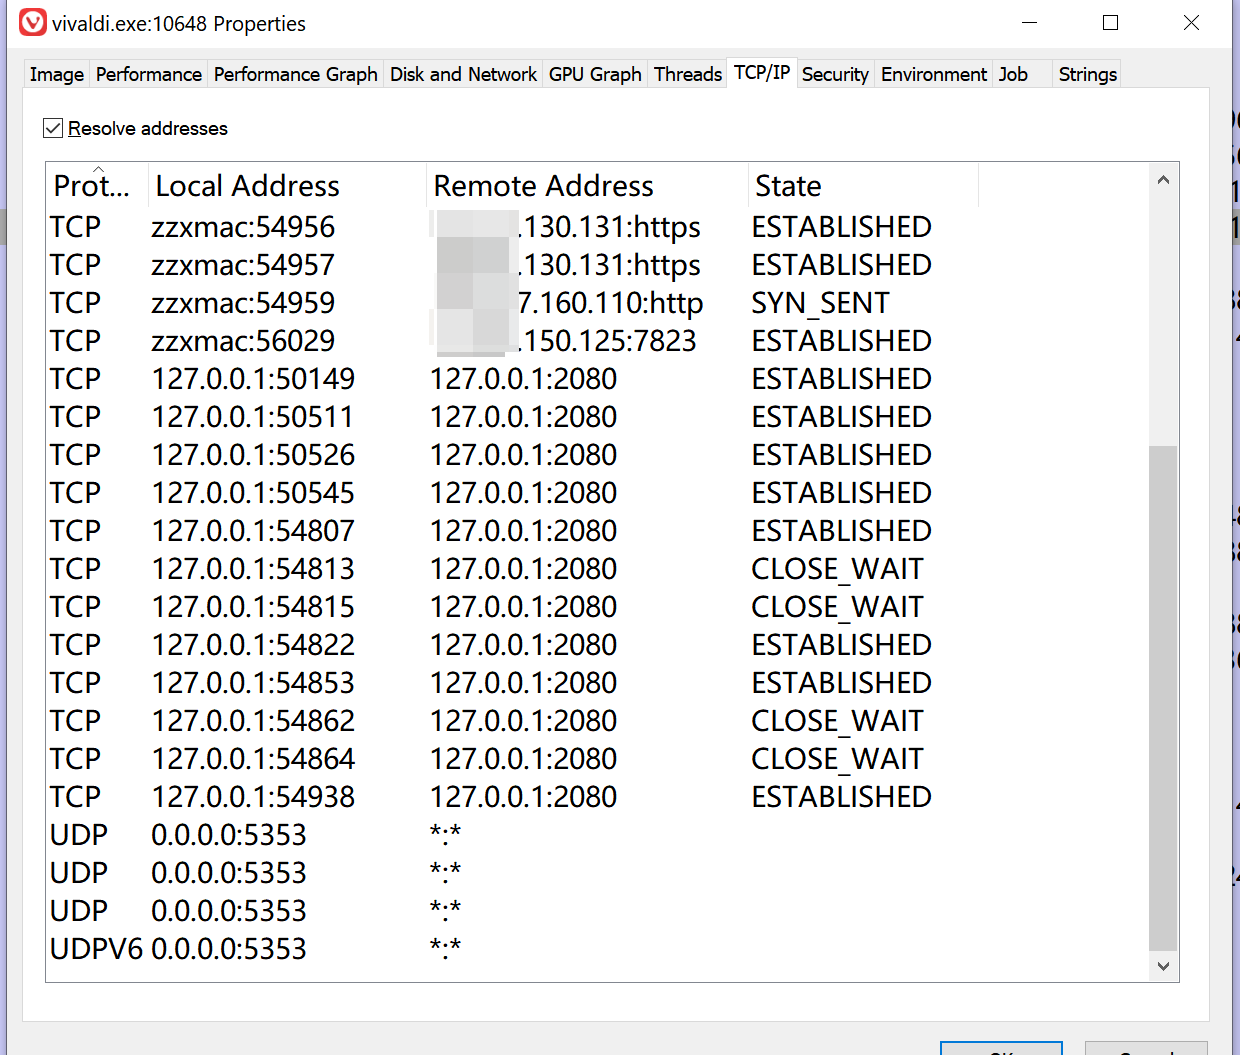
Task: Open the GPU Graph tab
Action: click(x=595, y=74)
